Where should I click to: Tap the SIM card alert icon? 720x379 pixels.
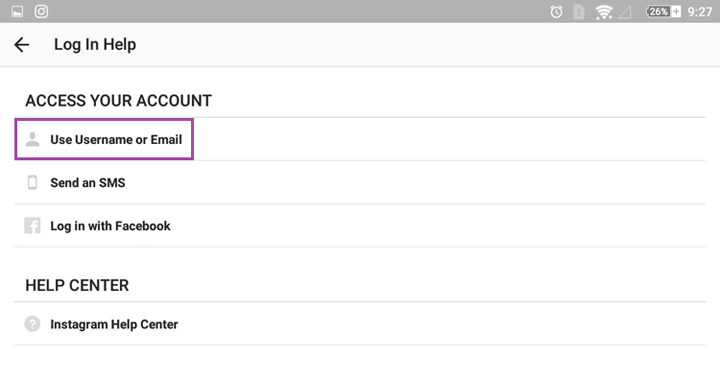(x=579, y=12)
